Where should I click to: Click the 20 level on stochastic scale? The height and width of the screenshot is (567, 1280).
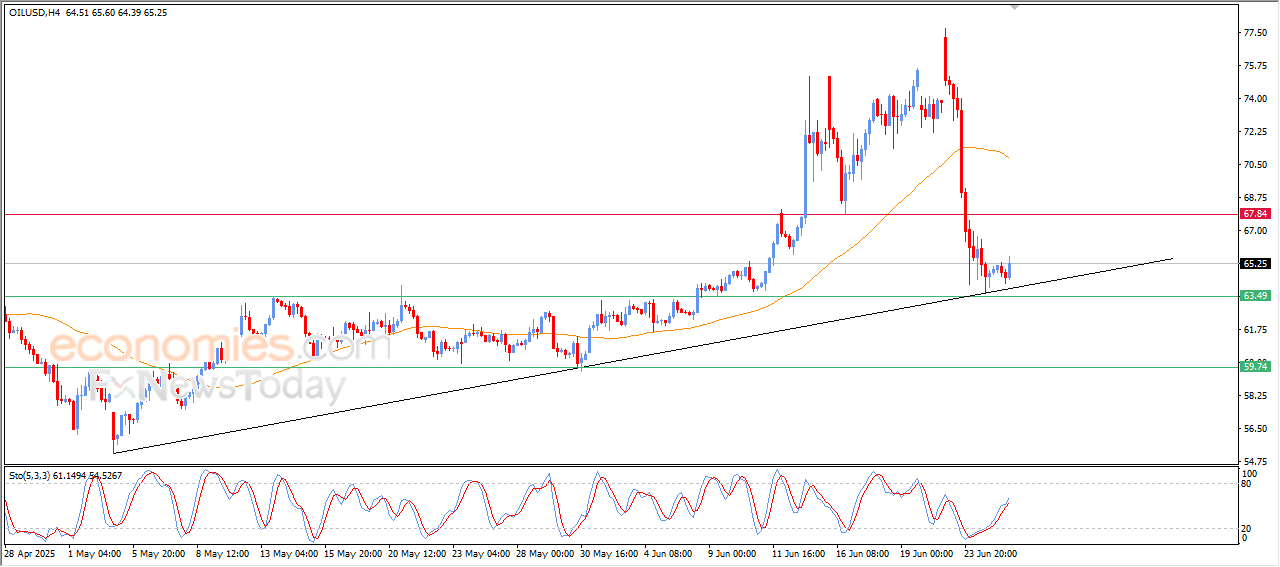pos(1248,527)
